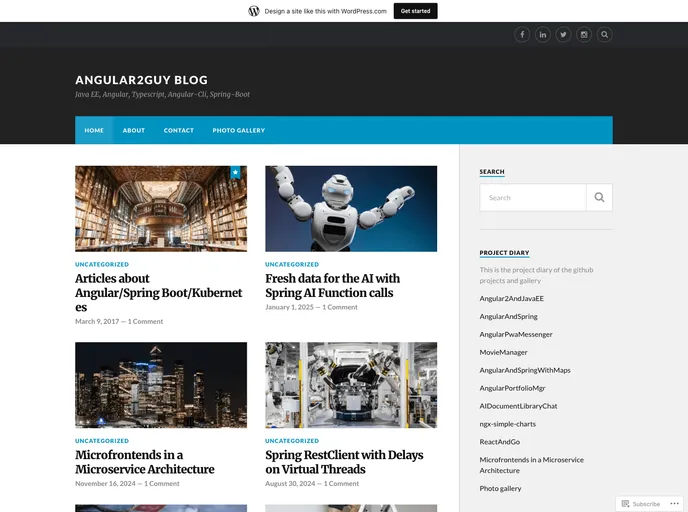Click the Subscribe button
The width and height of the screenshot is (688, 512).
click(641, 504)
